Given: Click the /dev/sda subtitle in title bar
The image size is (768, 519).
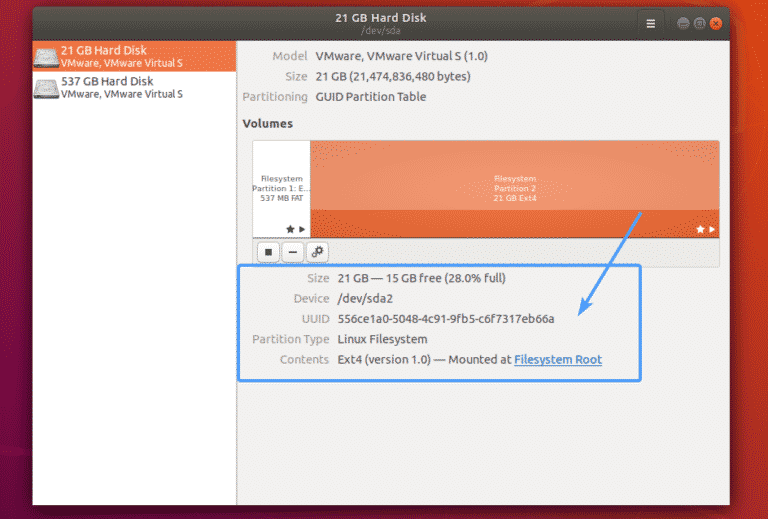Looking at the screenshot, I should (381, 31).
